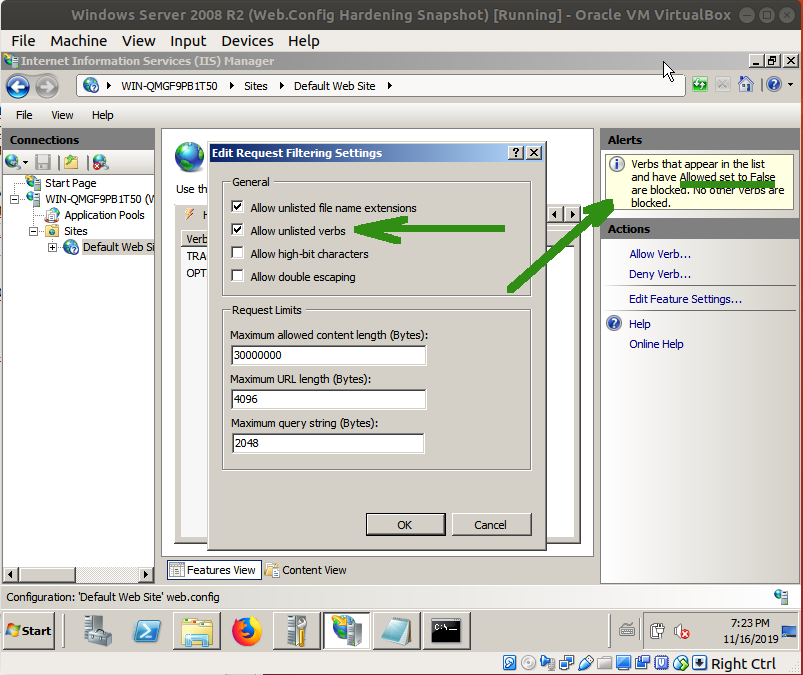
Task: Click the Create New Connection icon in Connections
Action: [x=16, y=162]
